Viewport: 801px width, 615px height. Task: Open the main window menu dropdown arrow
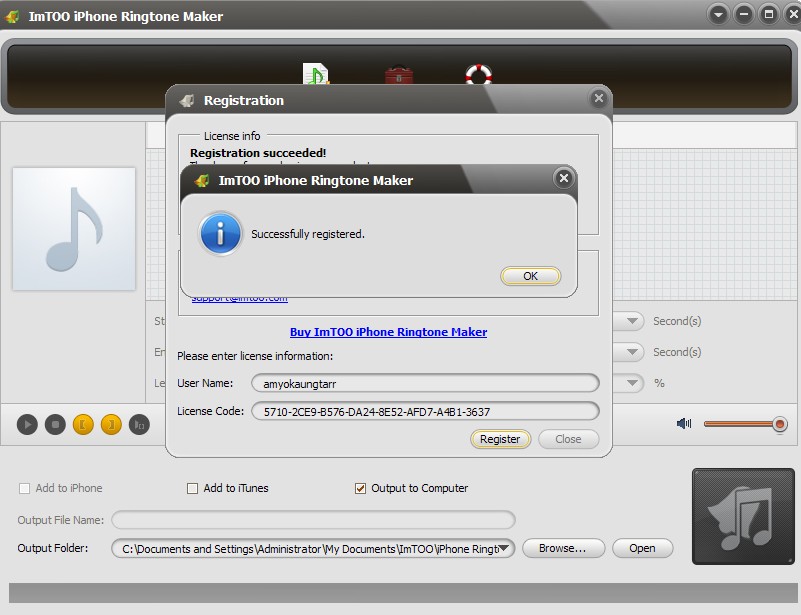click(x=718, y=14)
